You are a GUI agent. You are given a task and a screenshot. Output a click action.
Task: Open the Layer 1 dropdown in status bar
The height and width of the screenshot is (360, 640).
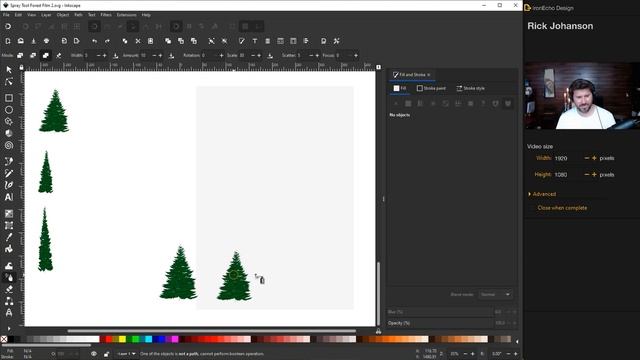tap(126, 354)
